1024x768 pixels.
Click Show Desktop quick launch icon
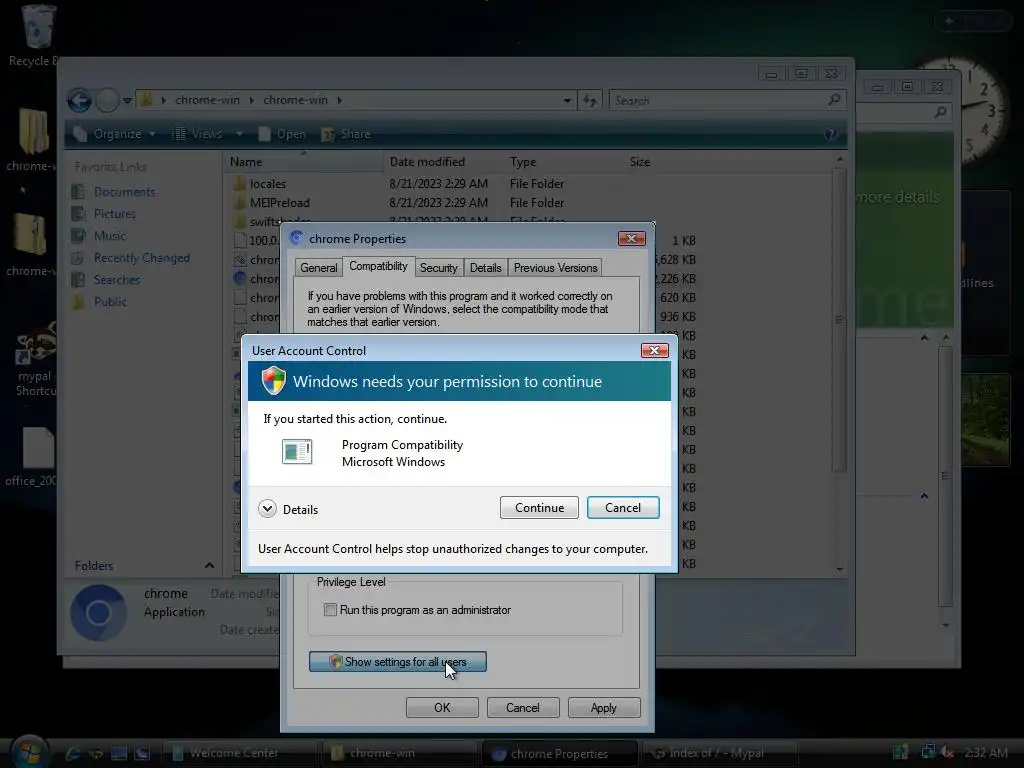pos(119,754)
